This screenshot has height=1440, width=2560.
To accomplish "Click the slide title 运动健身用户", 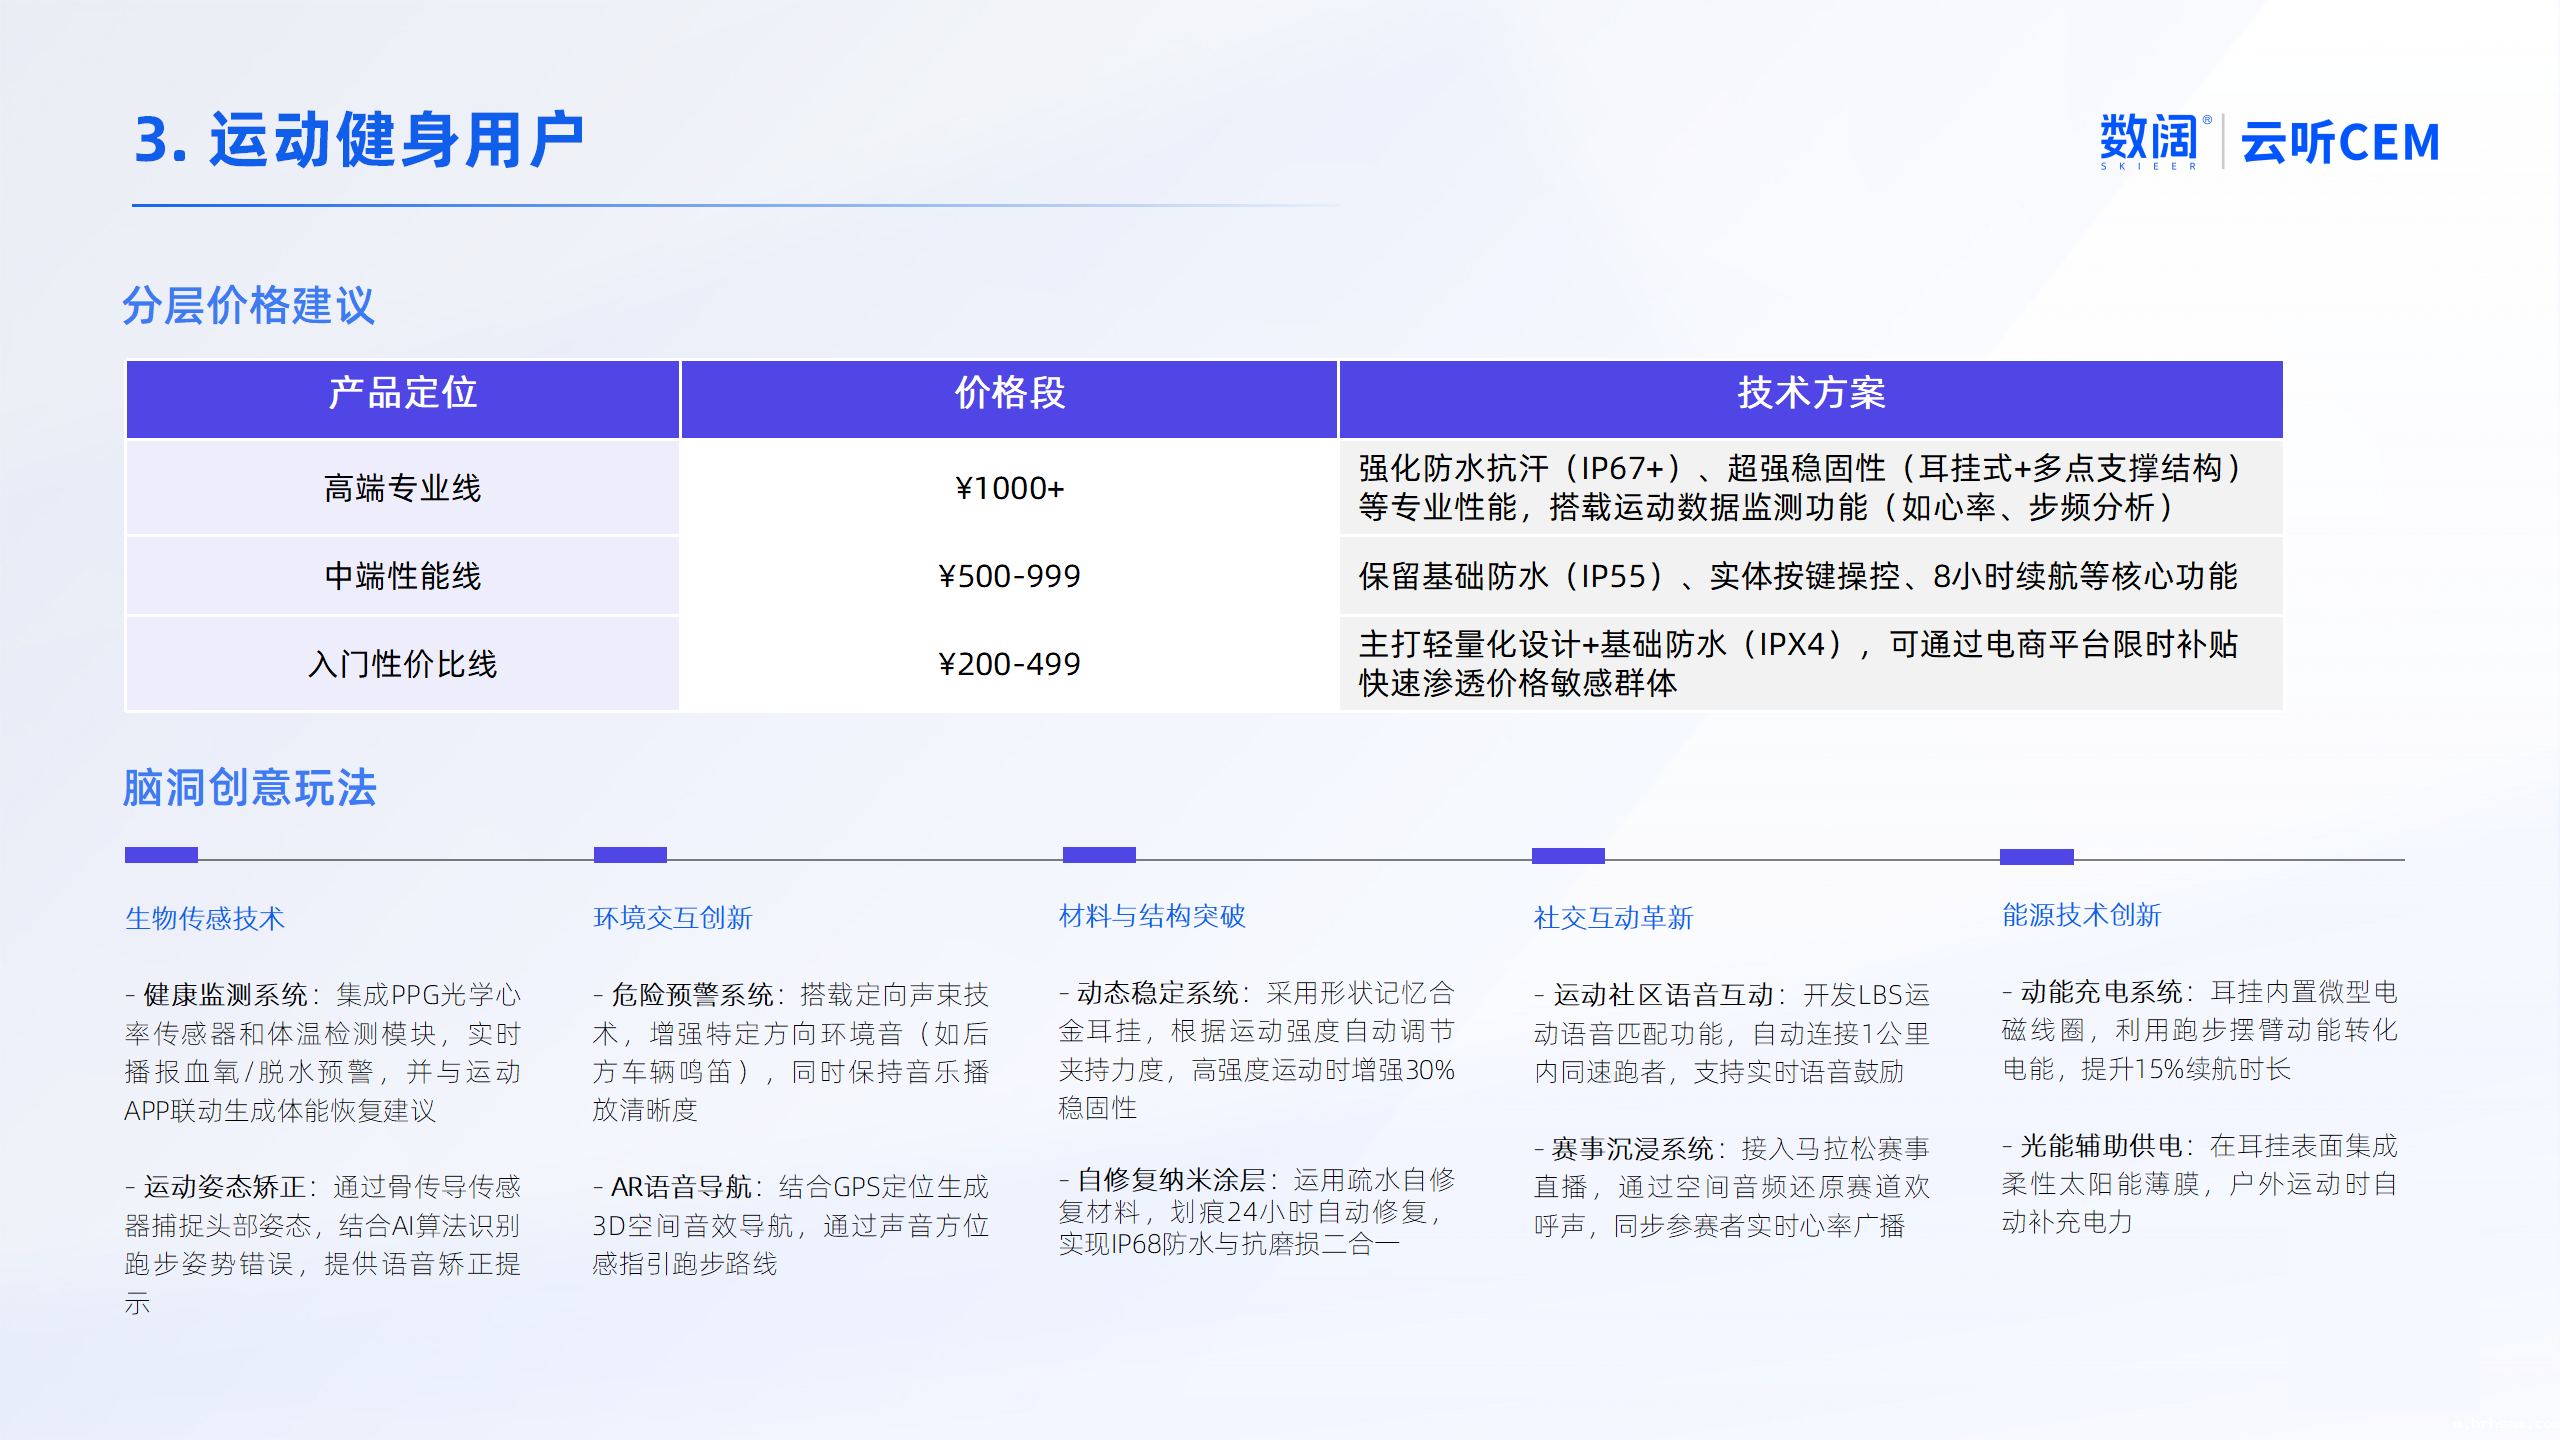I will click(x=360, y=140).
